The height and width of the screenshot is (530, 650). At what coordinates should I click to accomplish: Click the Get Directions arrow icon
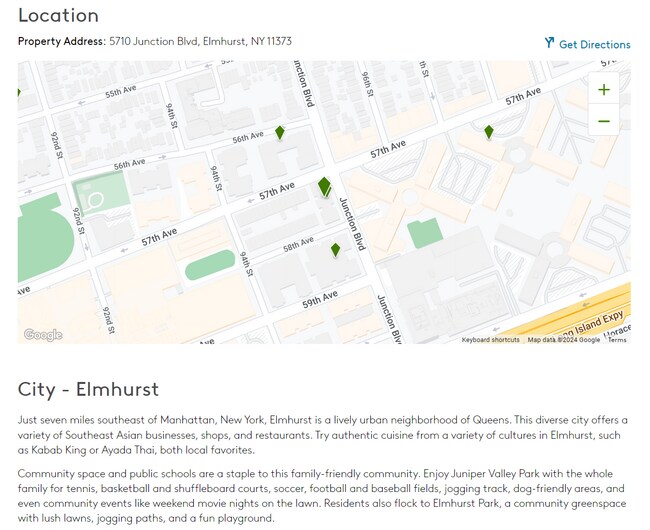tap(549, 43)
